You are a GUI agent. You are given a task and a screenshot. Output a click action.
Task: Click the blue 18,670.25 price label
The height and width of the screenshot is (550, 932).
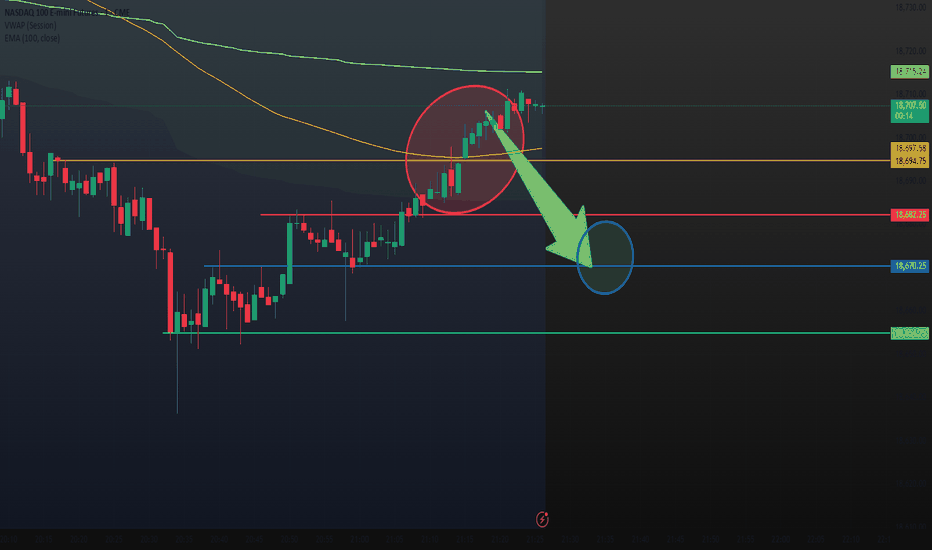909,266
